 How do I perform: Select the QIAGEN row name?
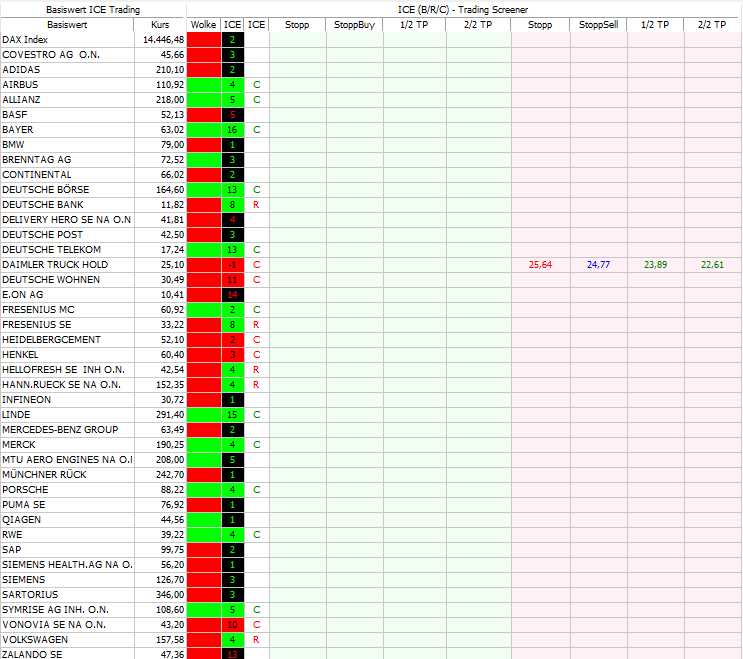[x=21, y=520]
